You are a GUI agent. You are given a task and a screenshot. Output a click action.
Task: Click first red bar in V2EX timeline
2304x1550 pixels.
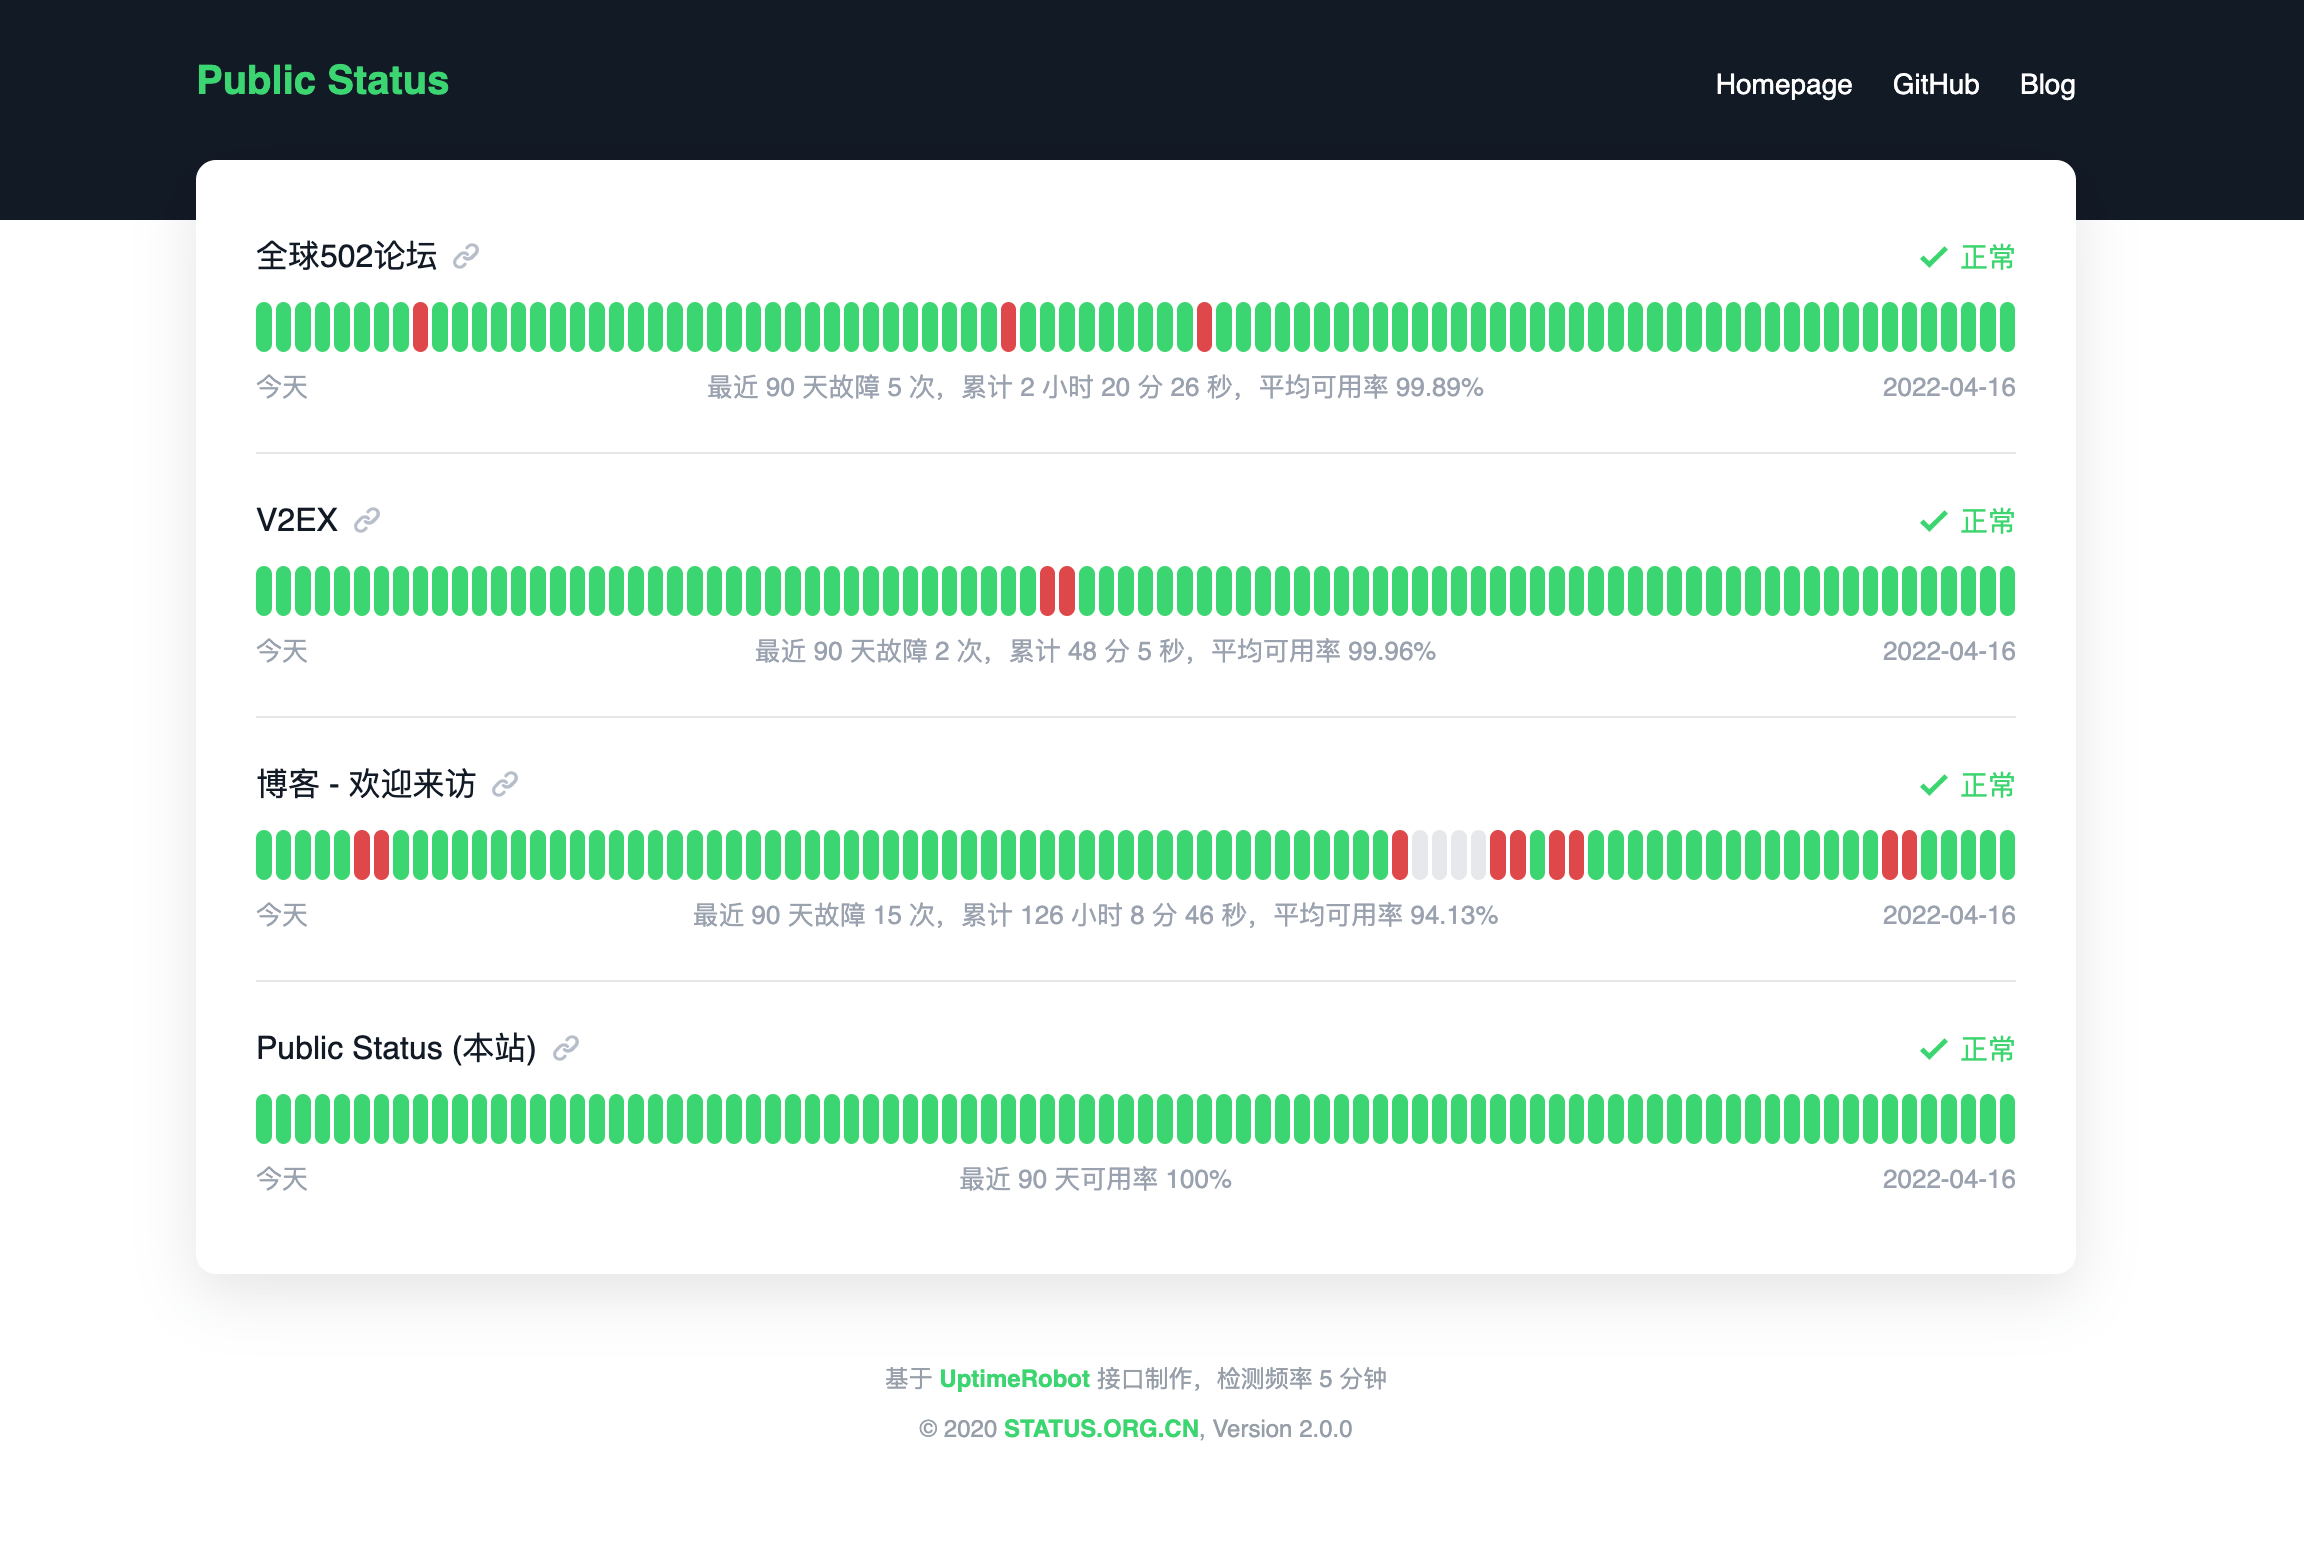[x=1048, y=591]
